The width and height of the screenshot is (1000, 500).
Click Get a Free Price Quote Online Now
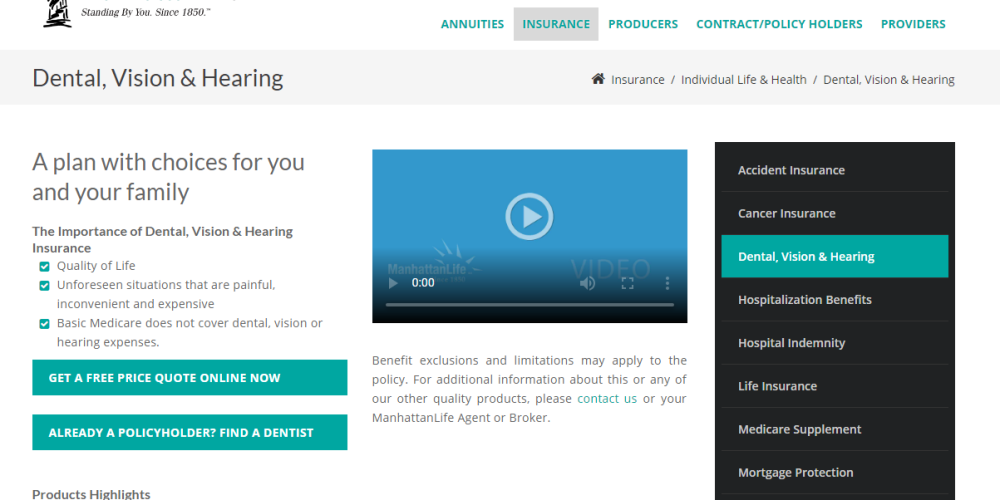pos(190,378)
